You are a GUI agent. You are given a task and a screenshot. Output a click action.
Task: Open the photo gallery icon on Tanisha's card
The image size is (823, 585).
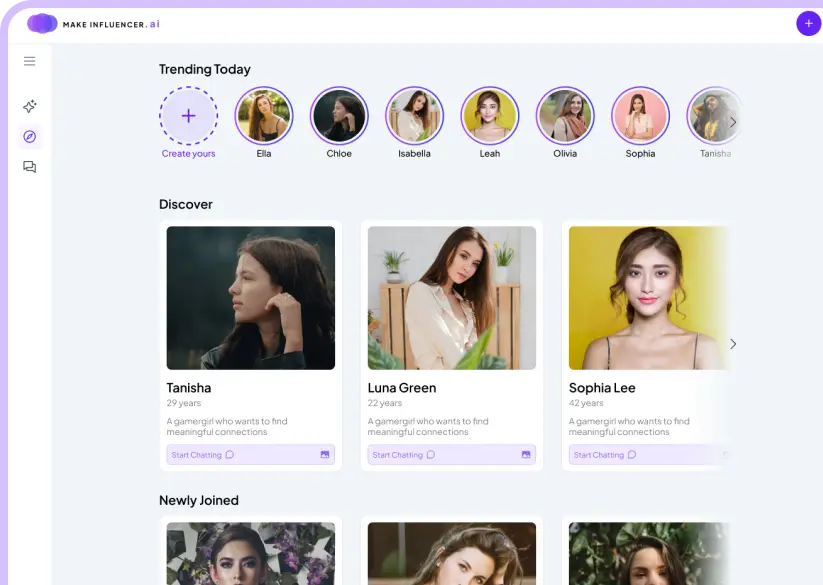(326, 454)
